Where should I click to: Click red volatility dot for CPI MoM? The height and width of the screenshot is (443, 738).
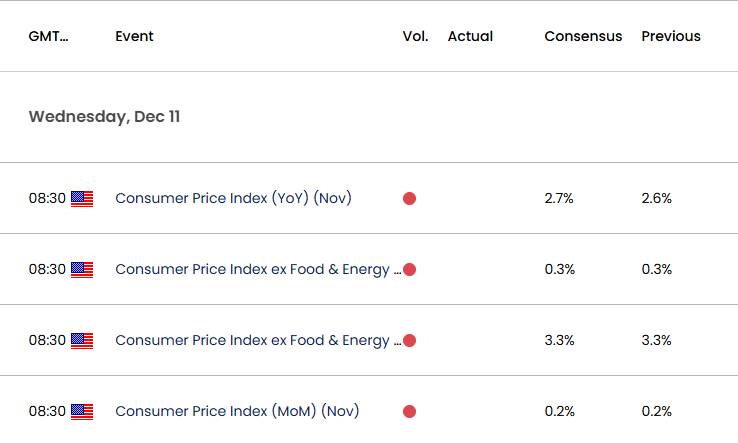pos(409,411)
